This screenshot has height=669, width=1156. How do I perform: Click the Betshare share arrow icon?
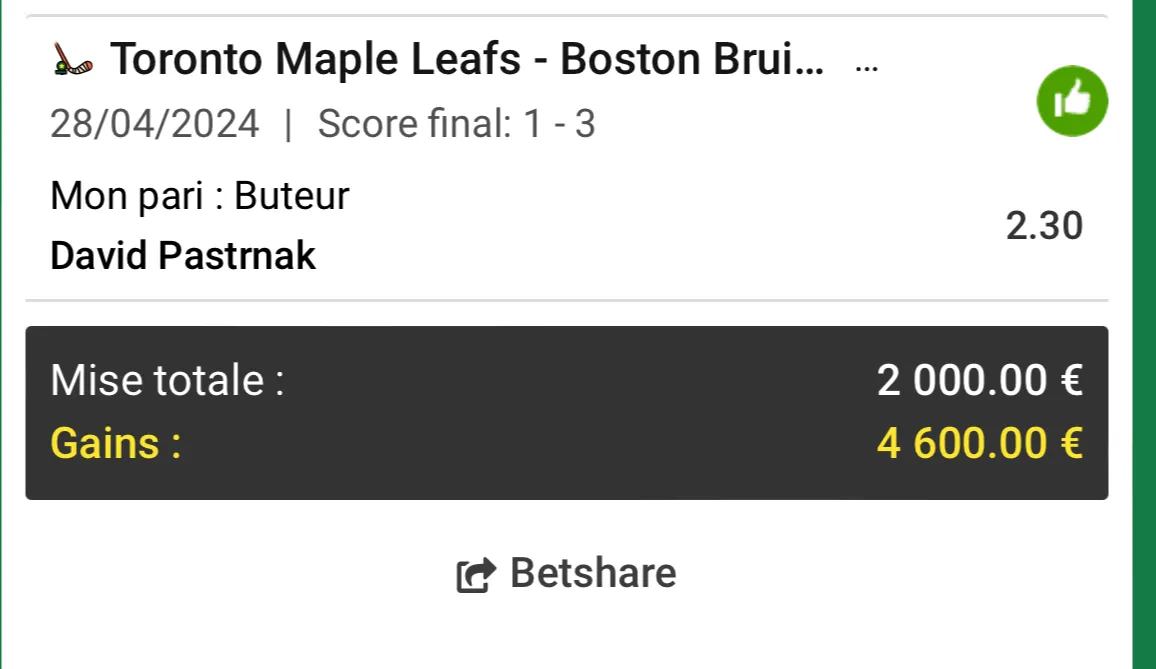[476, 575]
